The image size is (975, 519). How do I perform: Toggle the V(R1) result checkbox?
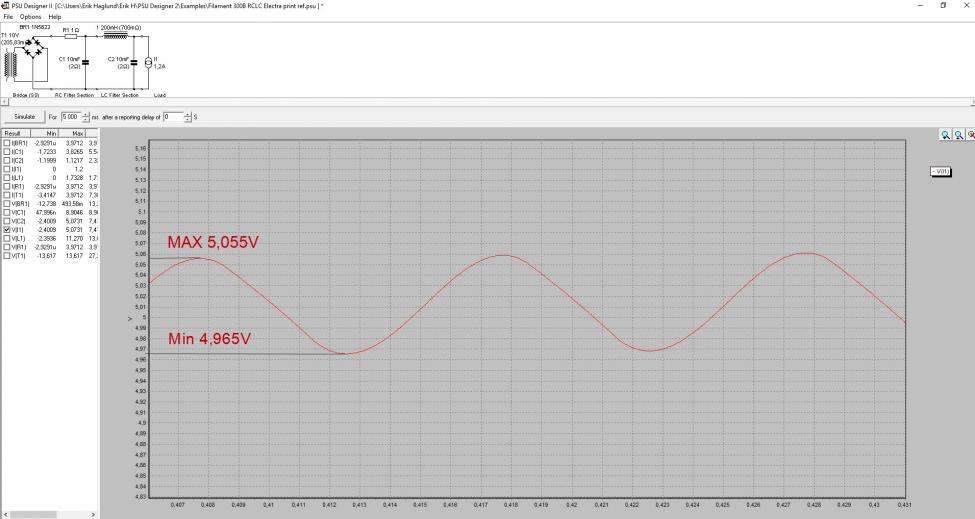tap(7, 247)
